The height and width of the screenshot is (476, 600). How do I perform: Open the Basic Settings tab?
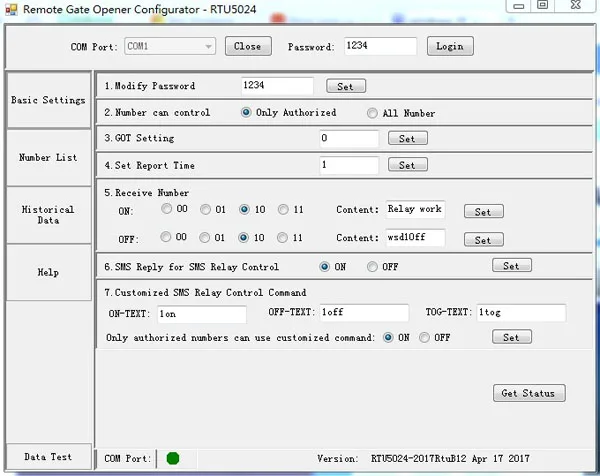49,100
